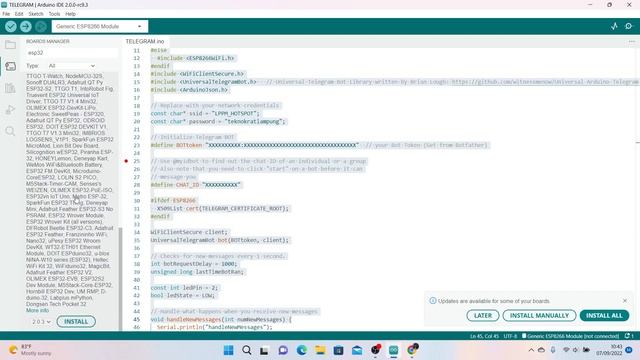
Task: Click Generic ESP8266 Module status bar entry
Action: click(x=571, y=336)
